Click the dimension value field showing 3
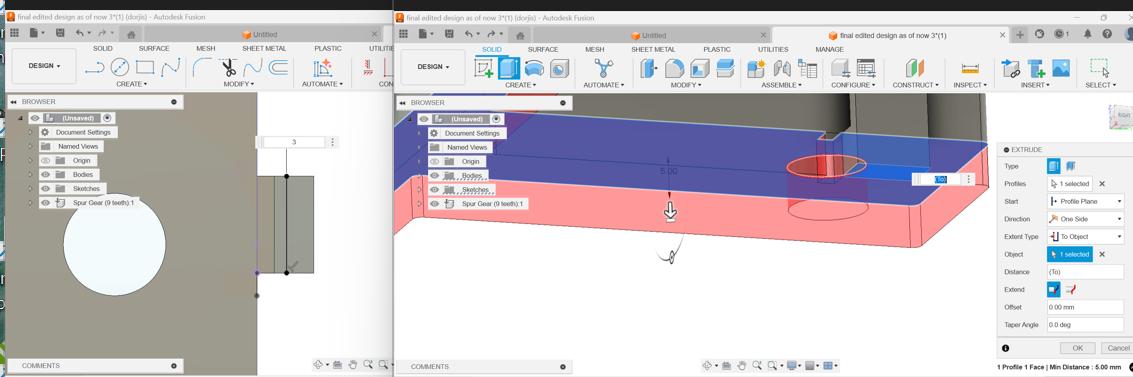The image size is (1133, 377). (x=294, y=142)
